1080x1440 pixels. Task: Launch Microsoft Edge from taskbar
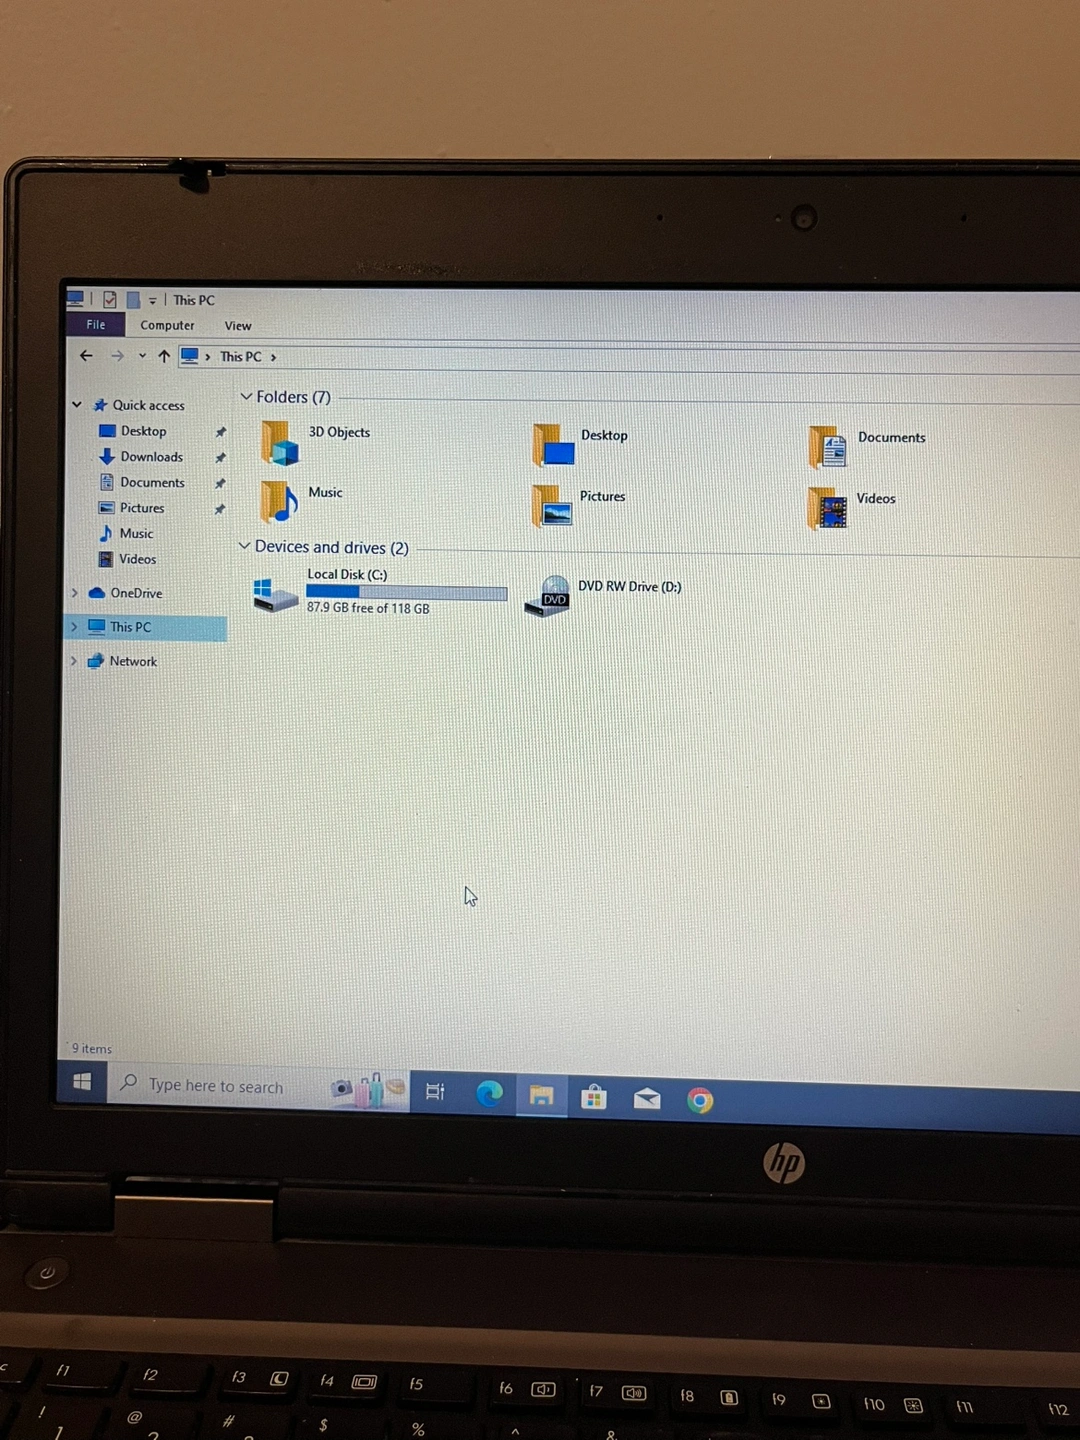tap(489, 1094)
